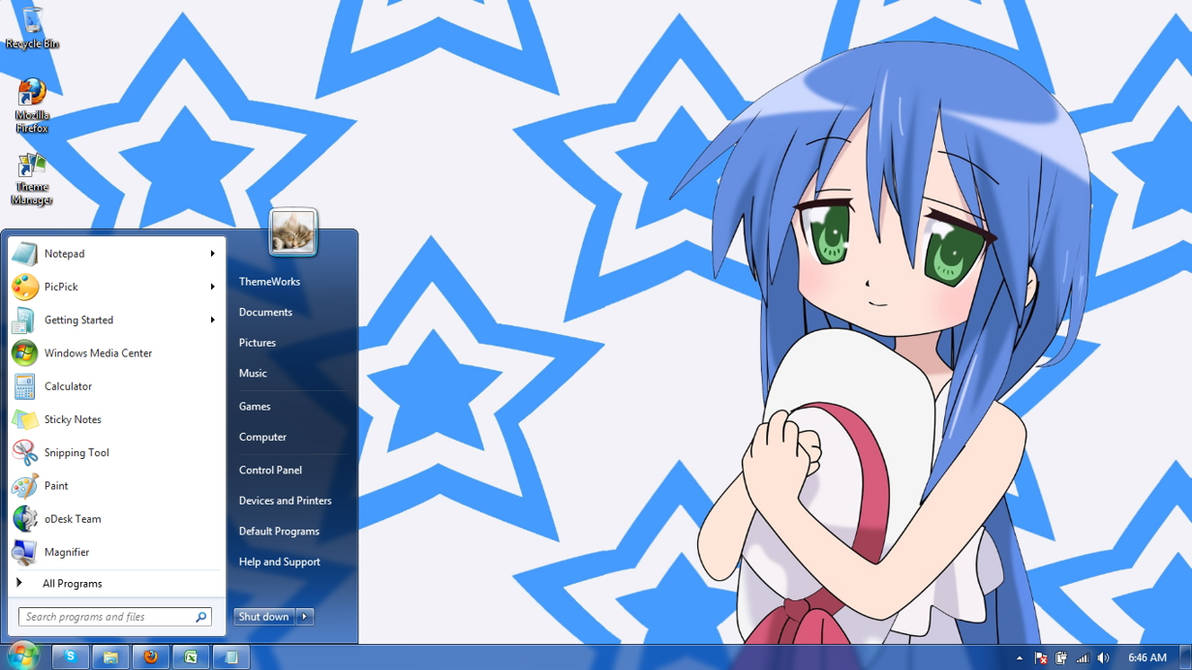
Task: Open the Shut down options arrow
Action: tap(305, 617)
